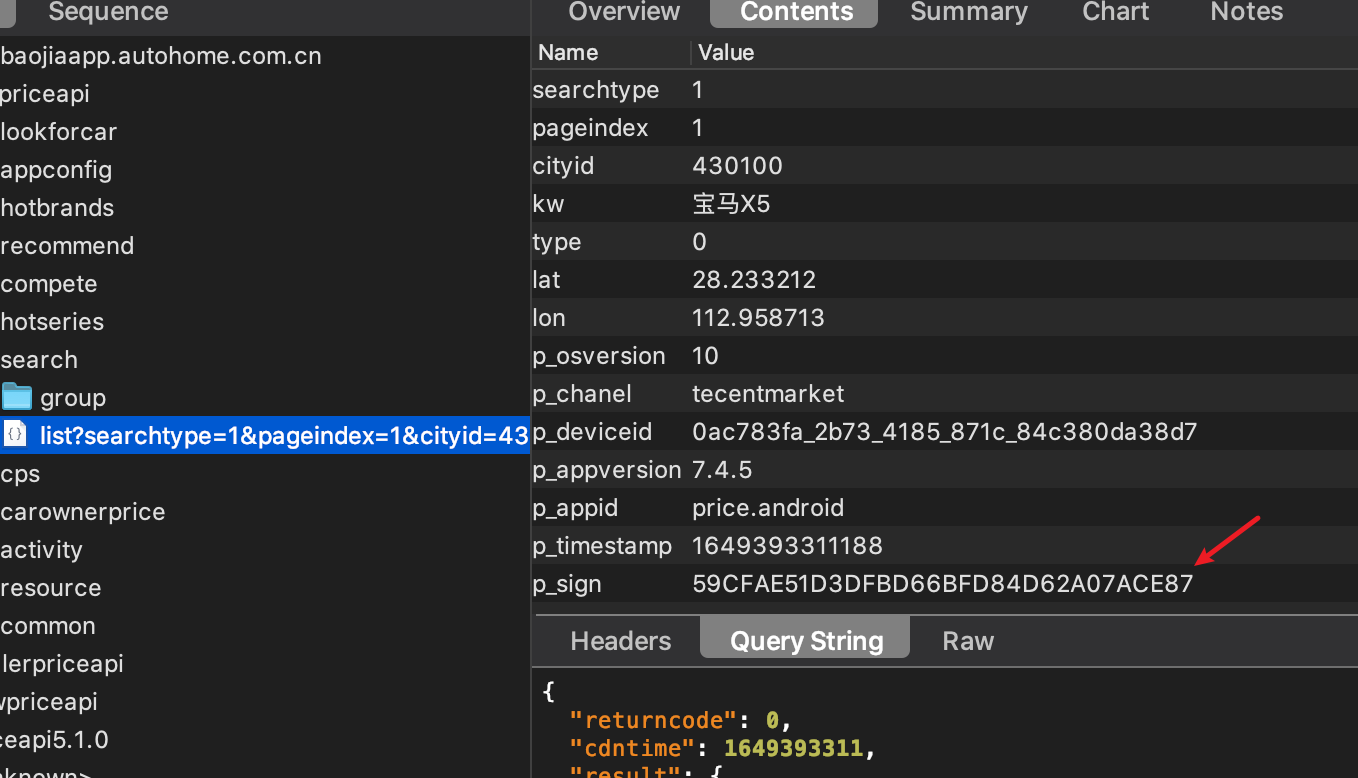Screen dimensions: 1358x778
Task: Select the Sequence view tab
Action: click(108, 12)
